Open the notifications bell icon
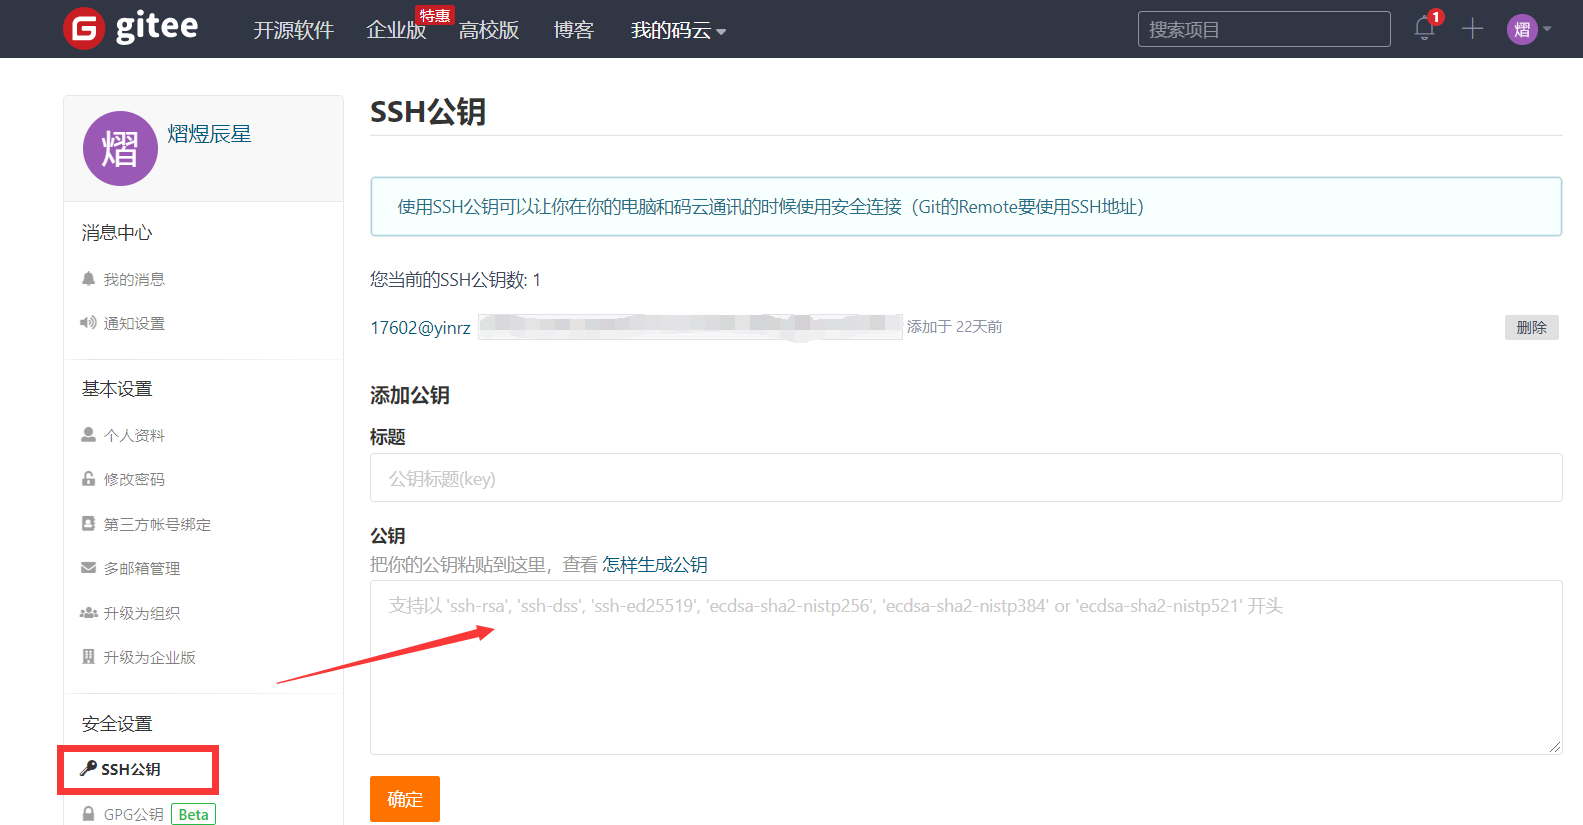The width and height of the screenshot is (1583, 825). [1425, 29]
